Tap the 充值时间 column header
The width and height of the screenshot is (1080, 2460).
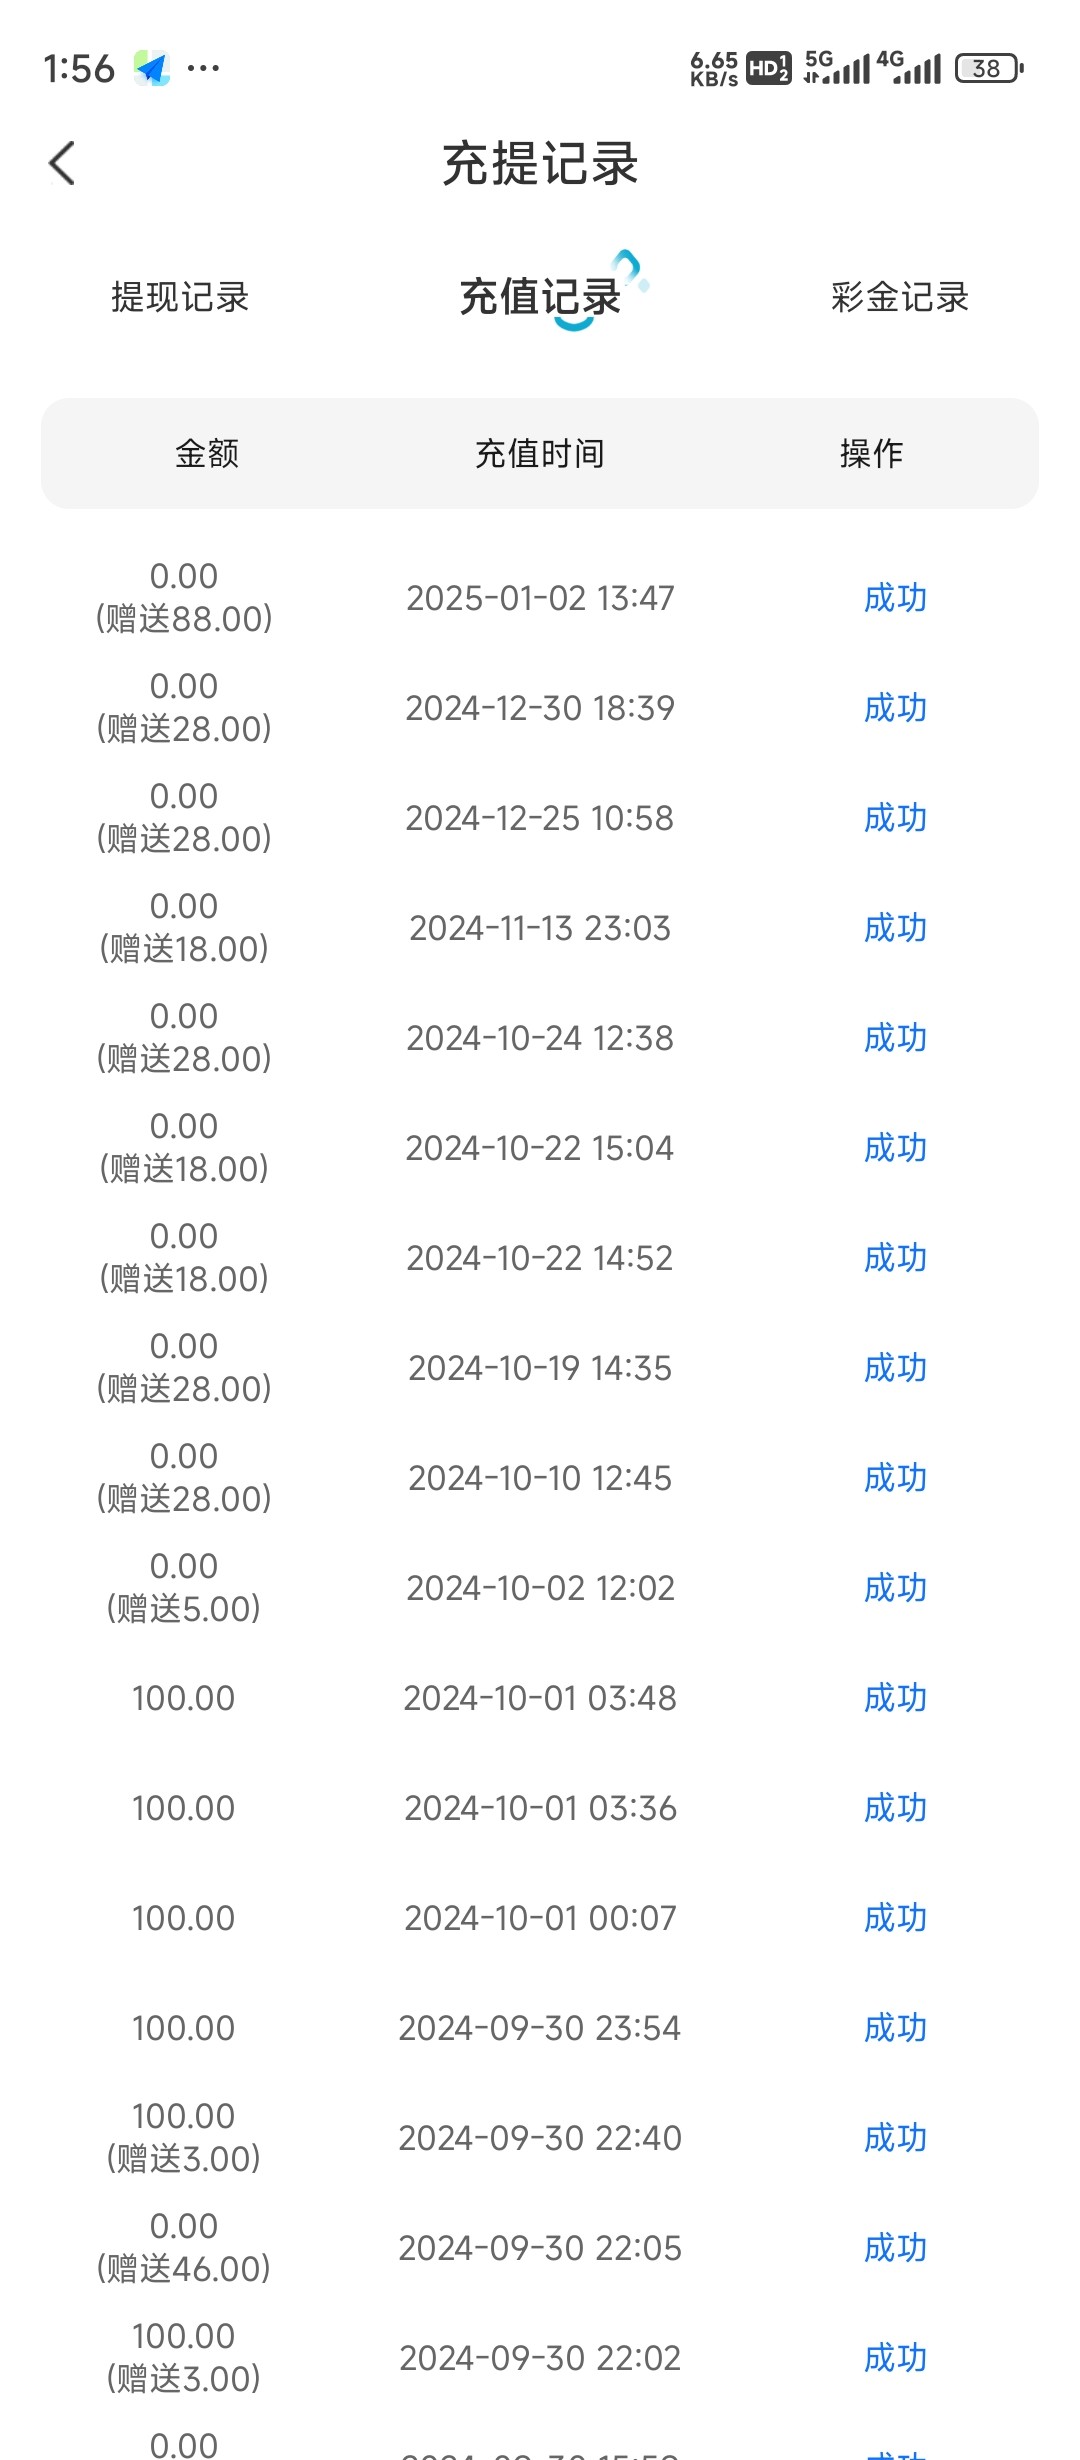coord(540,453)
